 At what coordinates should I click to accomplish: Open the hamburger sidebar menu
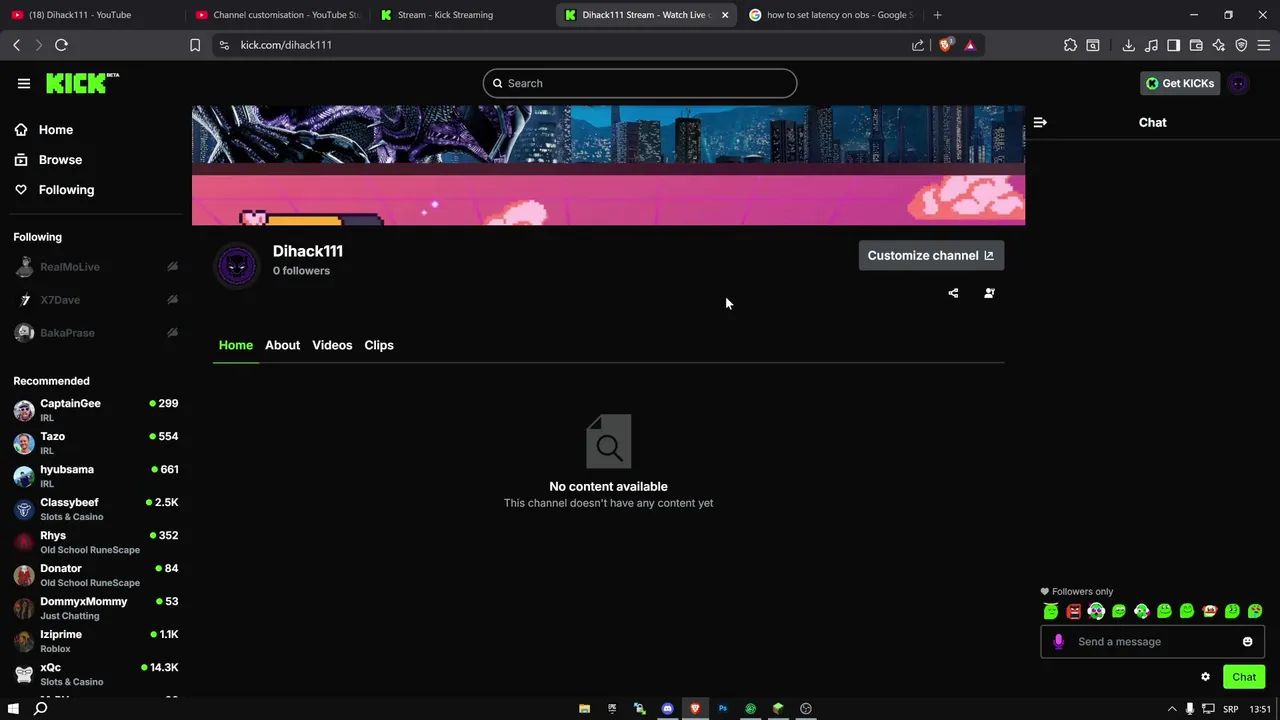click(24, 83)
